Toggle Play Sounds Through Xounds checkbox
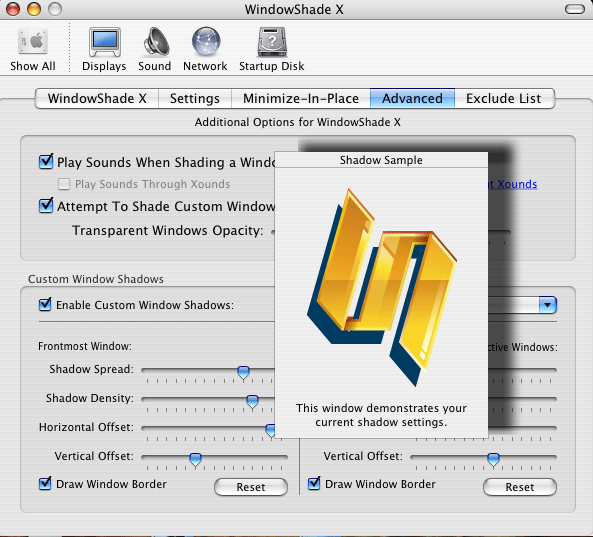593x537 pixels. [x=64, y=184]
